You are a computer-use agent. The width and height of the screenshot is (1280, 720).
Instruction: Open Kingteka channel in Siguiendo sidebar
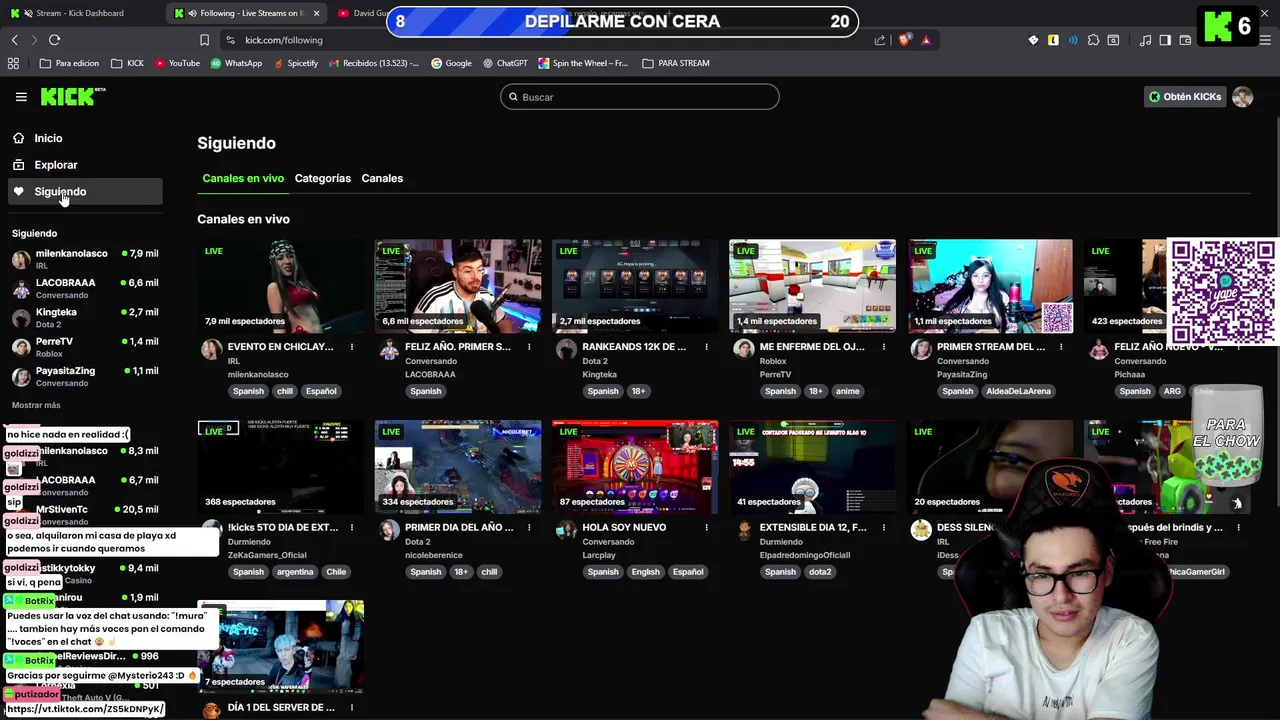(x=85, y=318)
